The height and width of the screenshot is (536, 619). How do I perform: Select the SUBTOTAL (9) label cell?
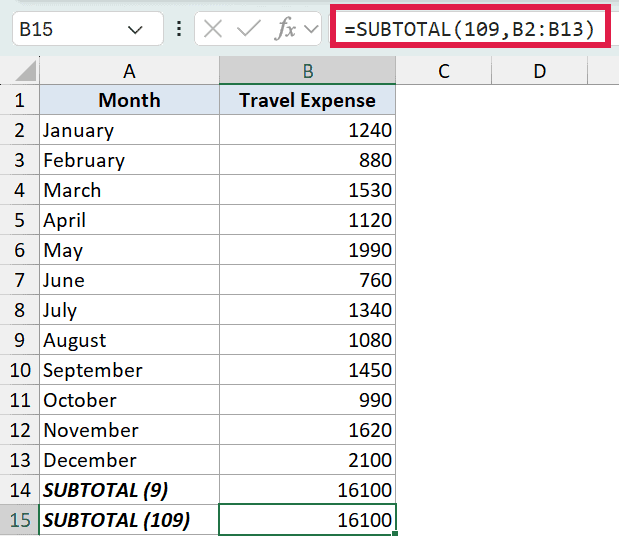click(x=129, y=490)
